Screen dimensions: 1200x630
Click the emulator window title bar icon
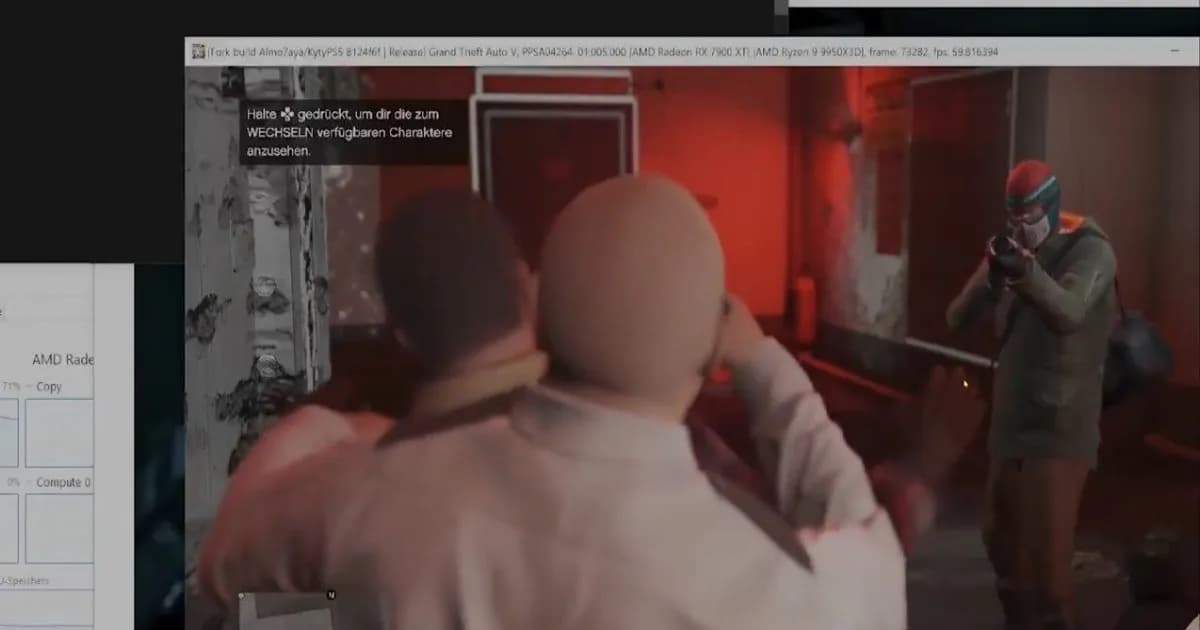point(197,52)
